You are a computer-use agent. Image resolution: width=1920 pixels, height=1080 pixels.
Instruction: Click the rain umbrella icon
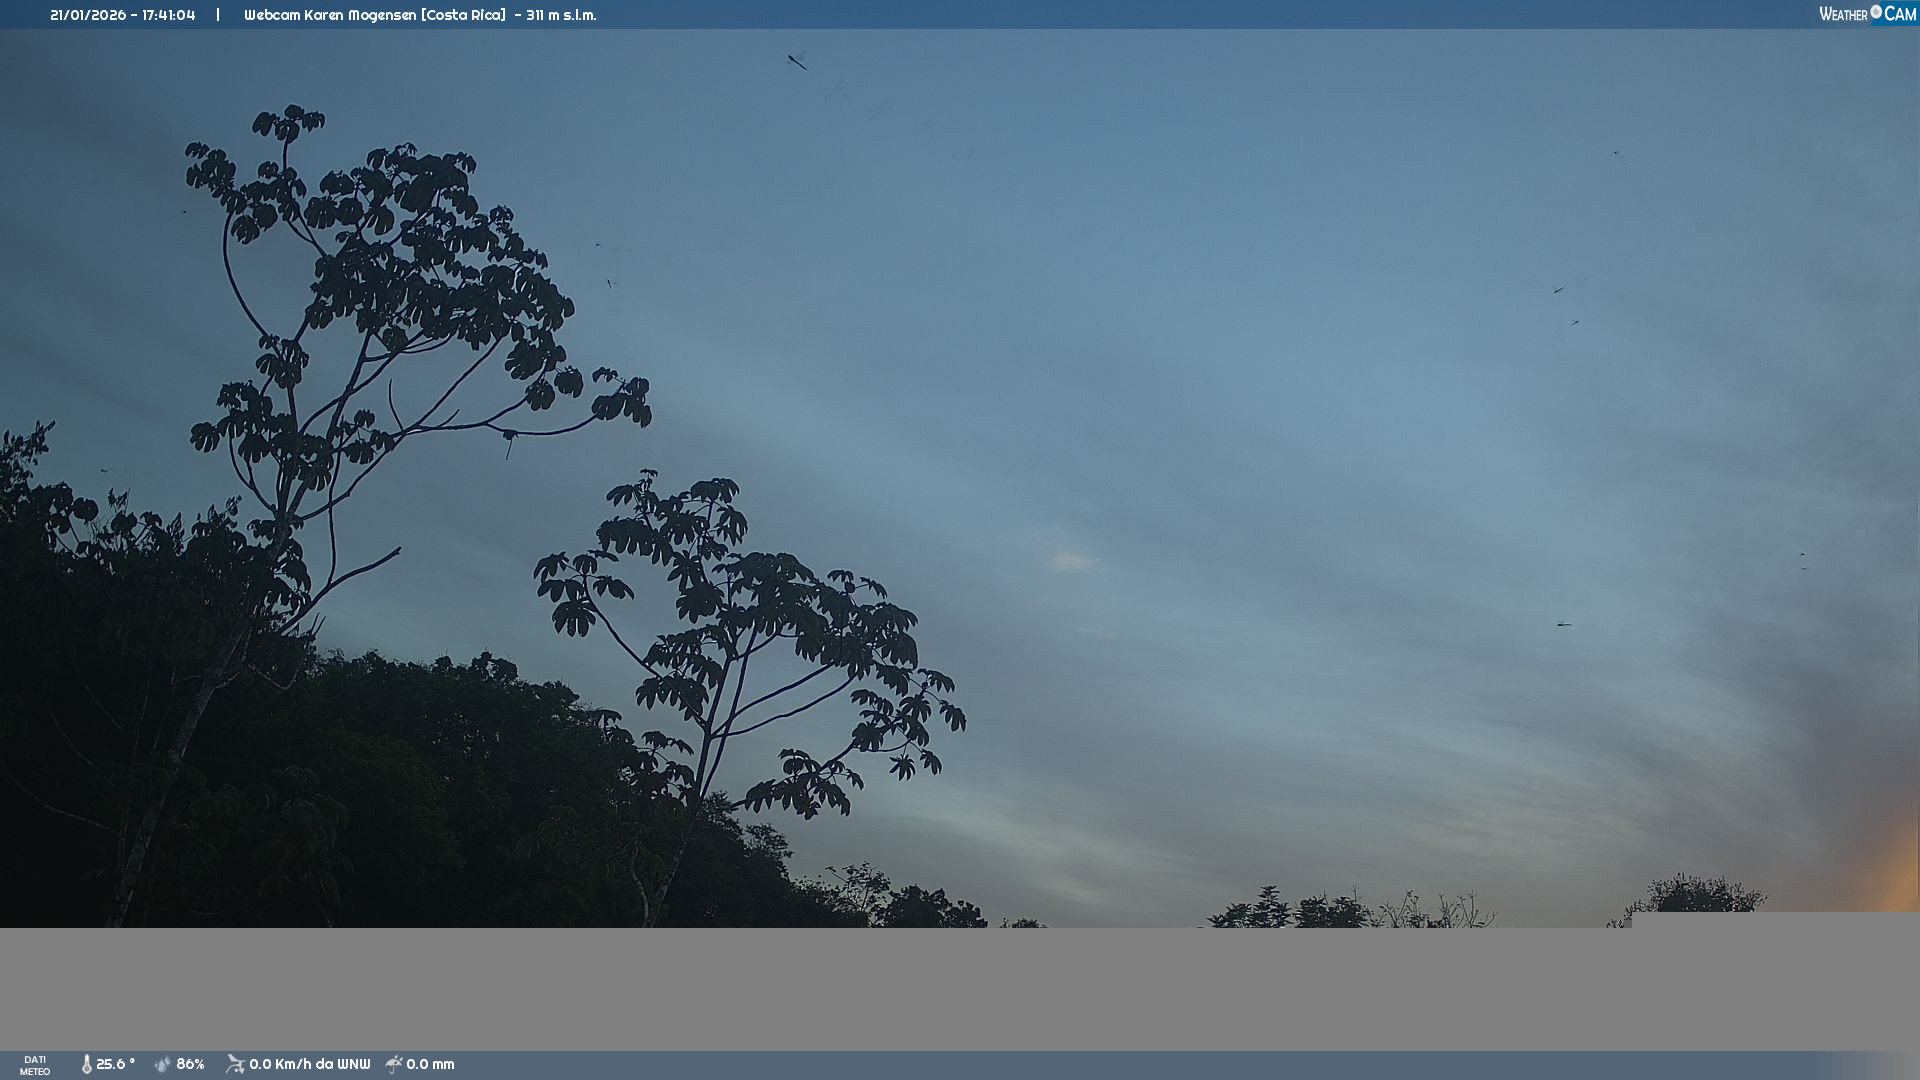tap(394, 1064)
